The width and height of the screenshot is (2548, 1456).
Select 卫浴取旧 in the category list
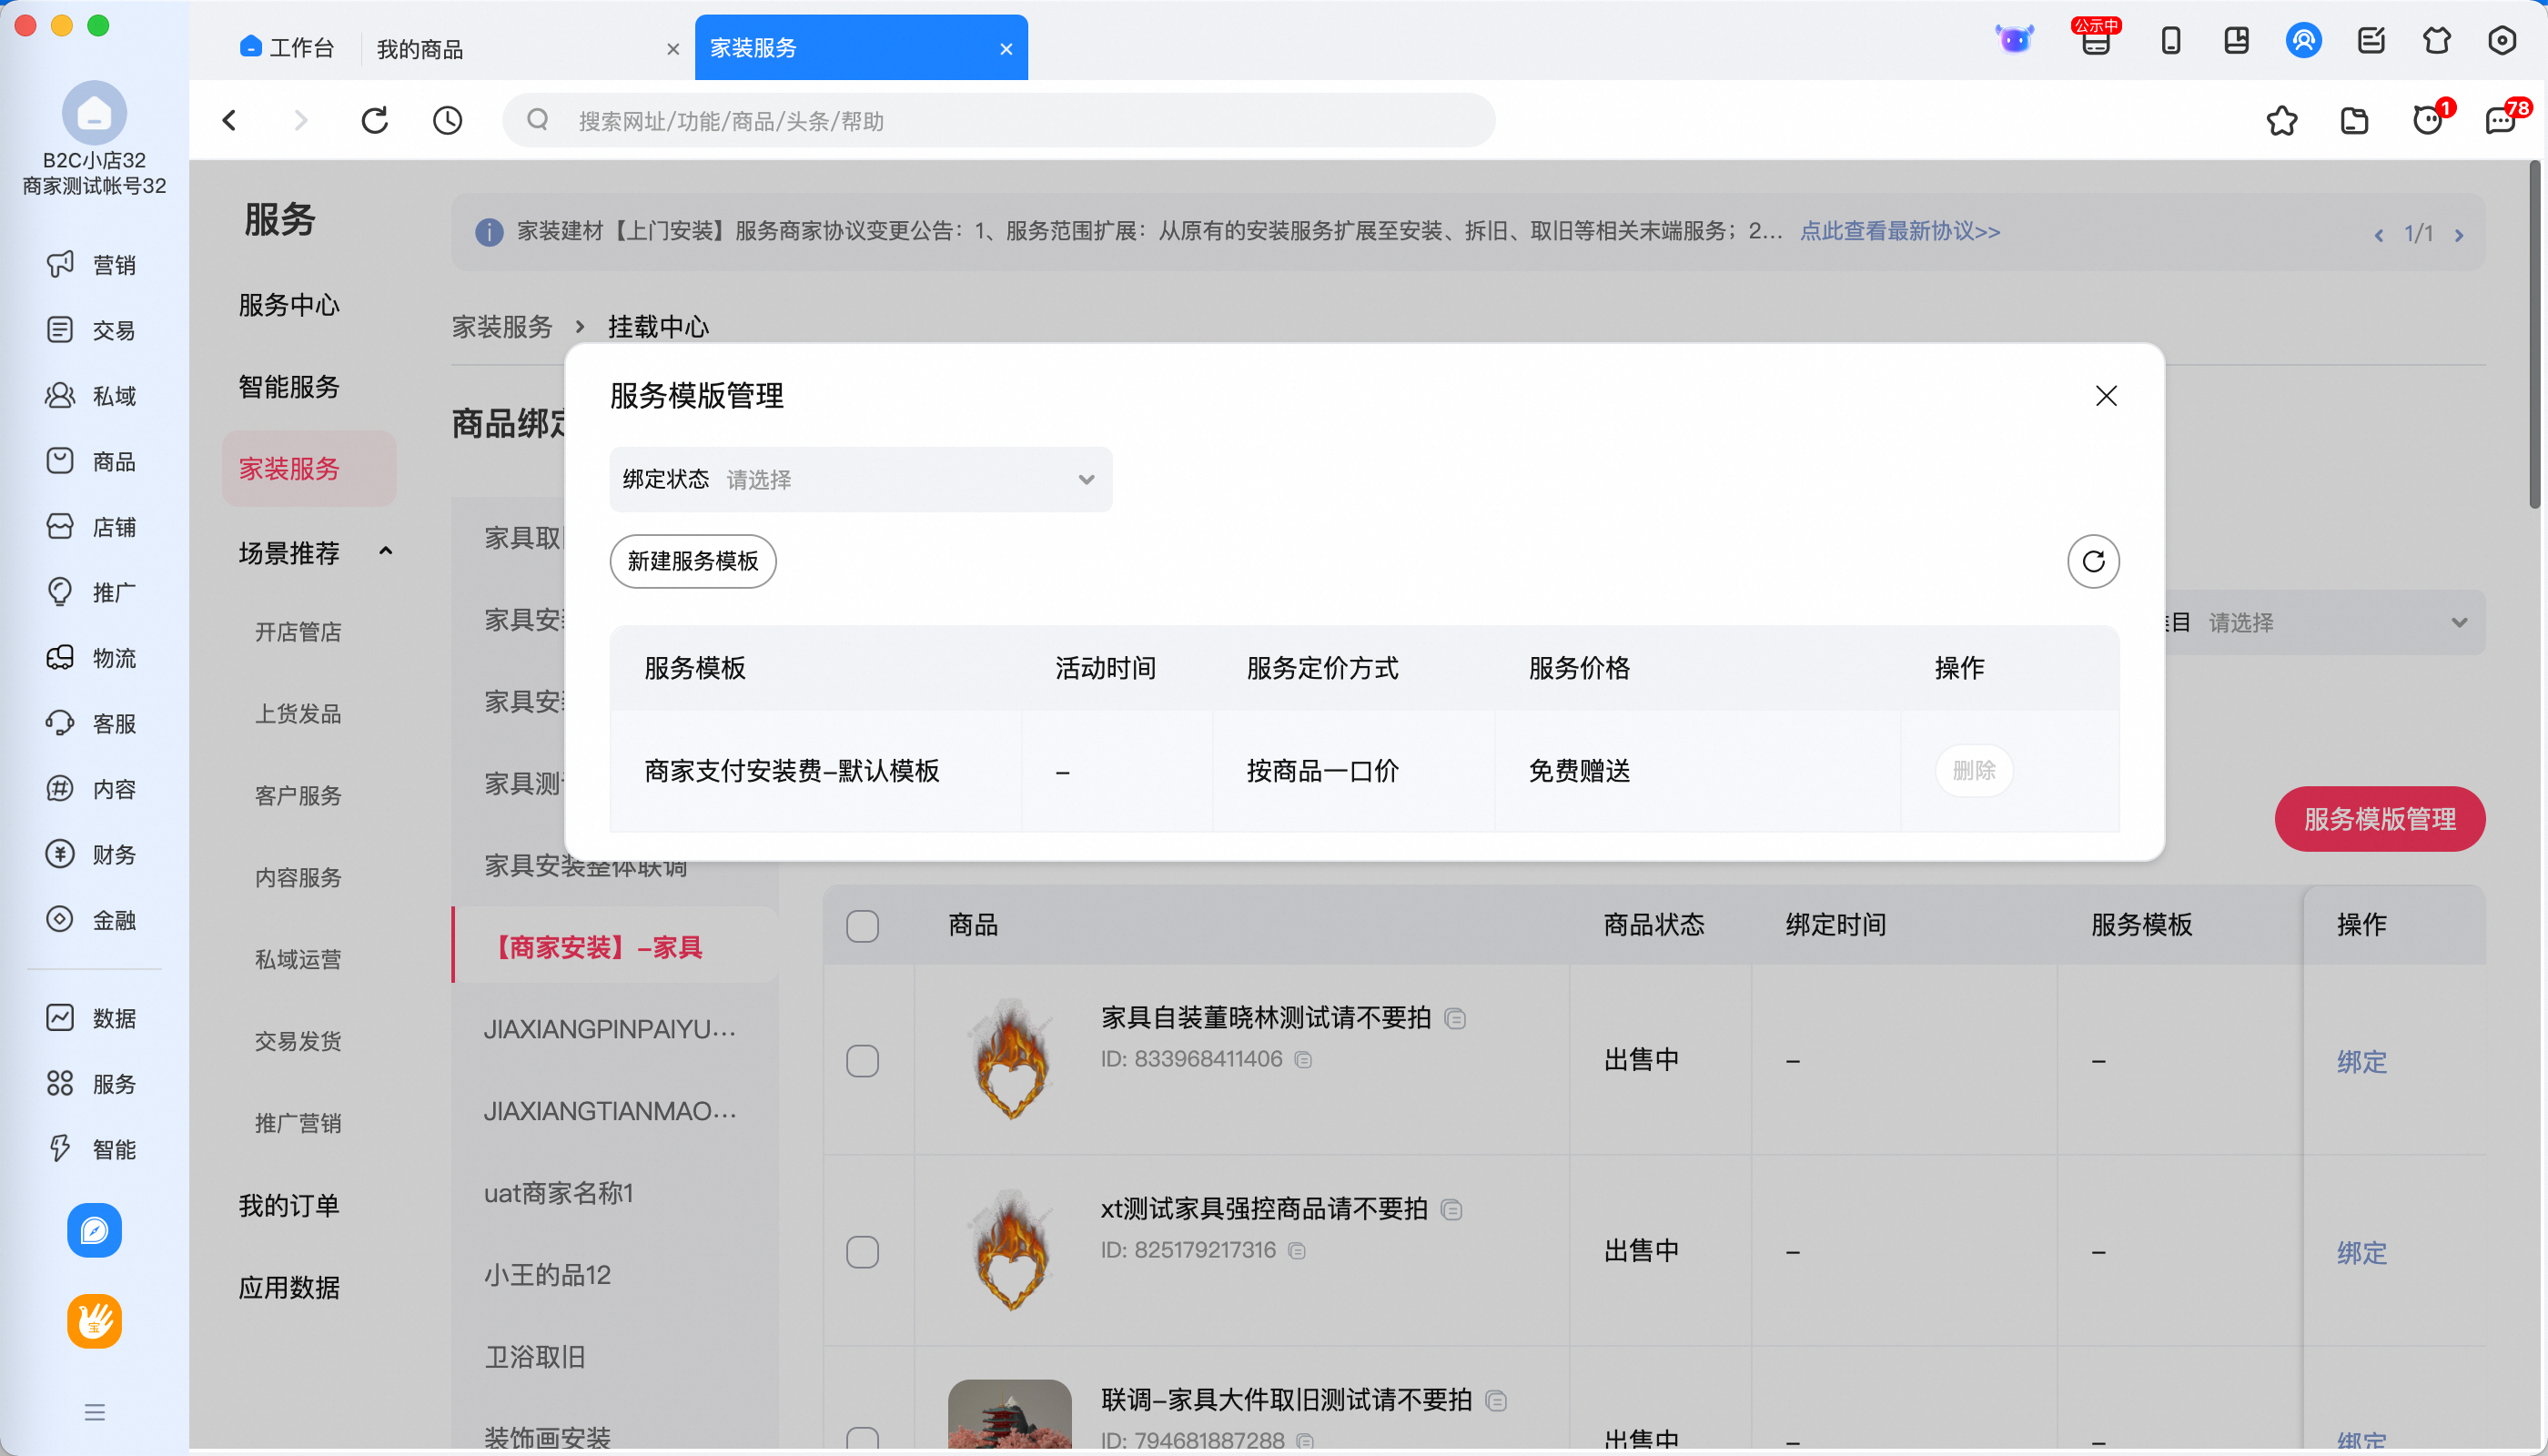tap(535, 1357)
